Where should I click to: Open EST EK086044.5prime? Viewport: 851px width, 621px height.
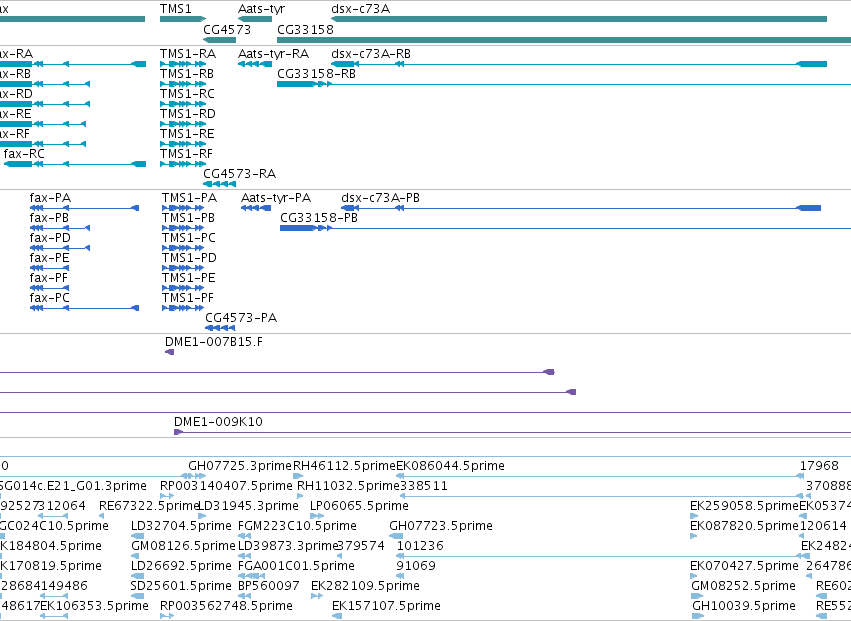(x=450, y=466)
